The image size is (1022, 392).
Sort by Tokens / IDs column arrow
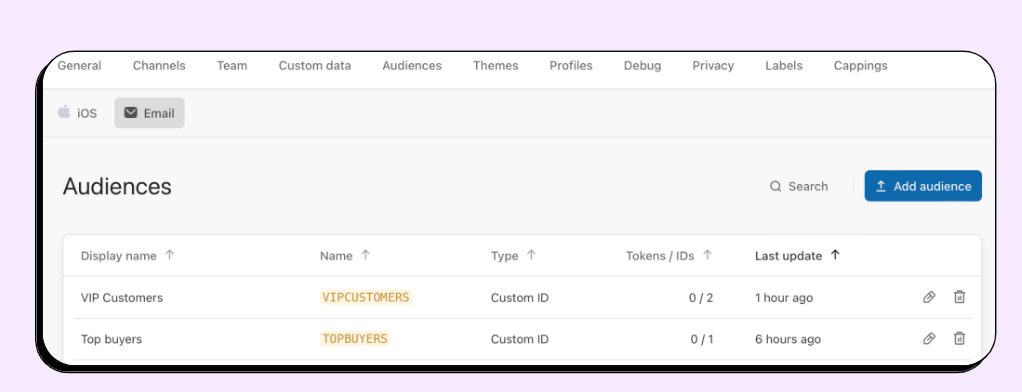point(707,255)
